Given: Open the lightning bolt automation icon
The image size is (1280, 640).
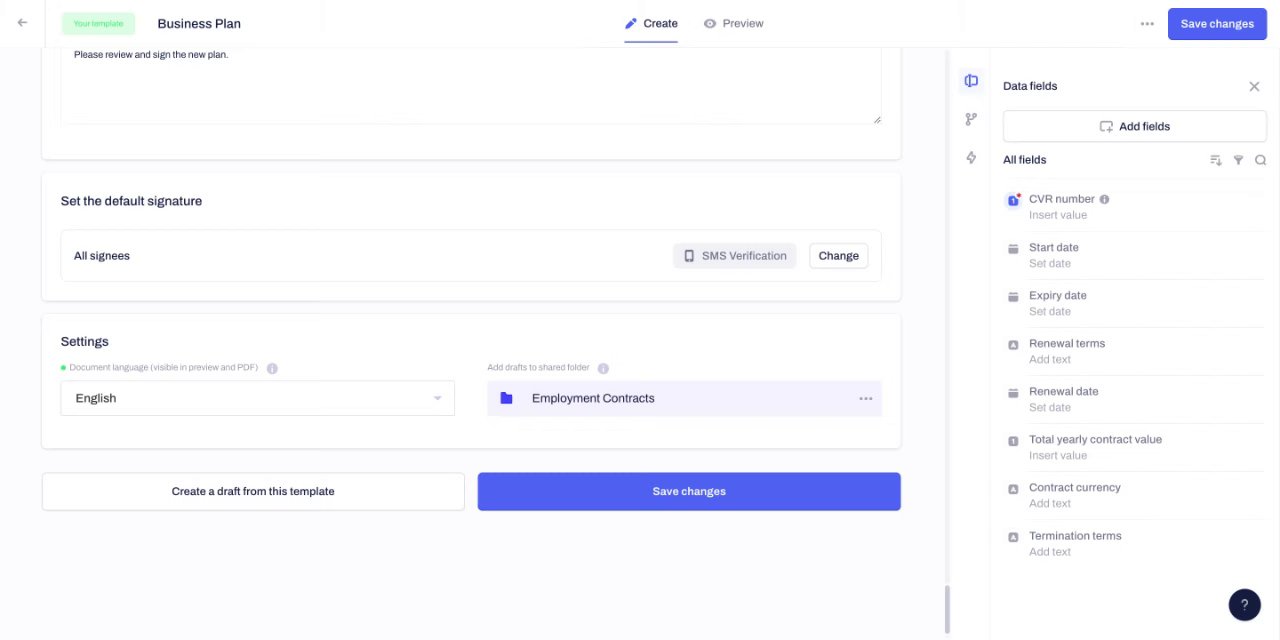Looking at the screenshot, I should [x=971, y=157].
